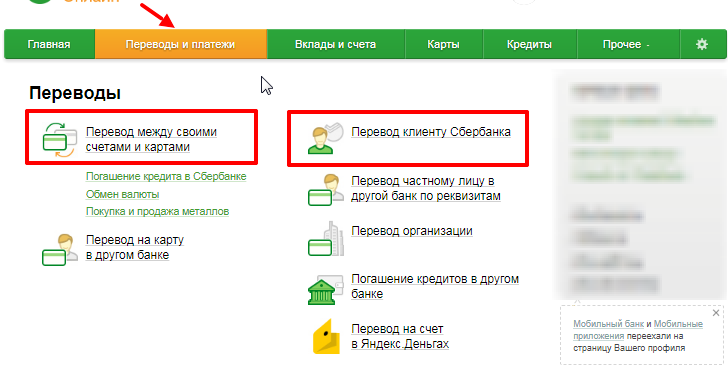Open Перевод на счет в Яндекс.Деньгах link
The image size is (728, 366).
[x=400, y=337]
